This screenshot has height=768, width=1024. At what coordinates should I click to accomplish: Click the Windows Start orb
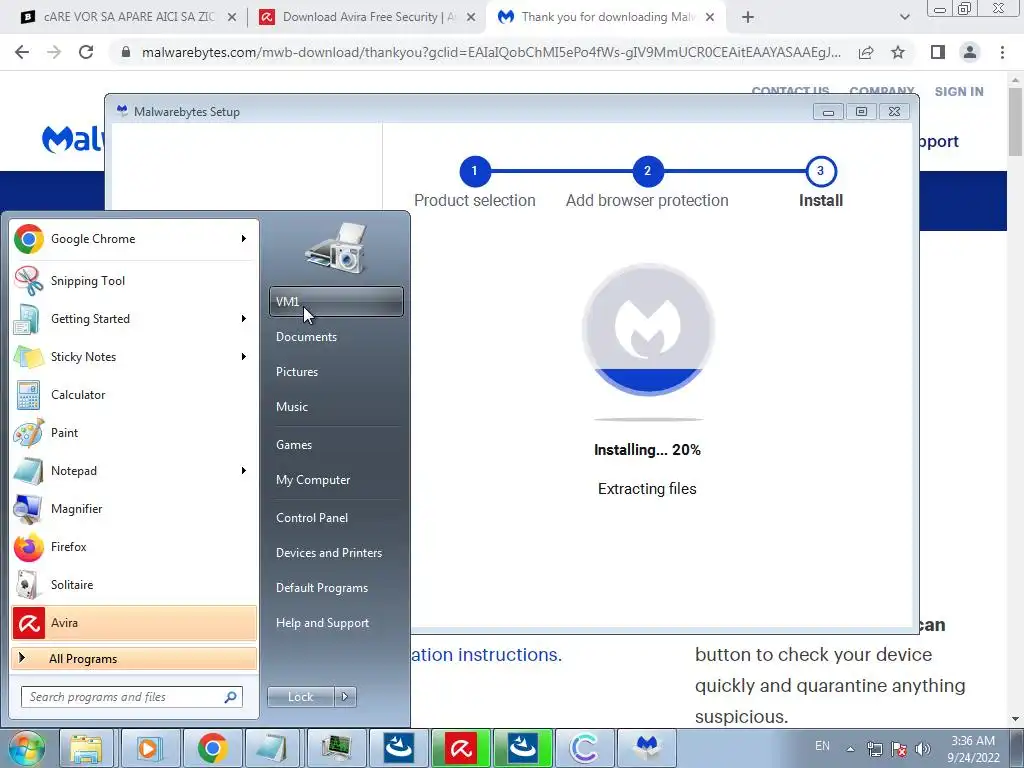click(x=26, y=748)
